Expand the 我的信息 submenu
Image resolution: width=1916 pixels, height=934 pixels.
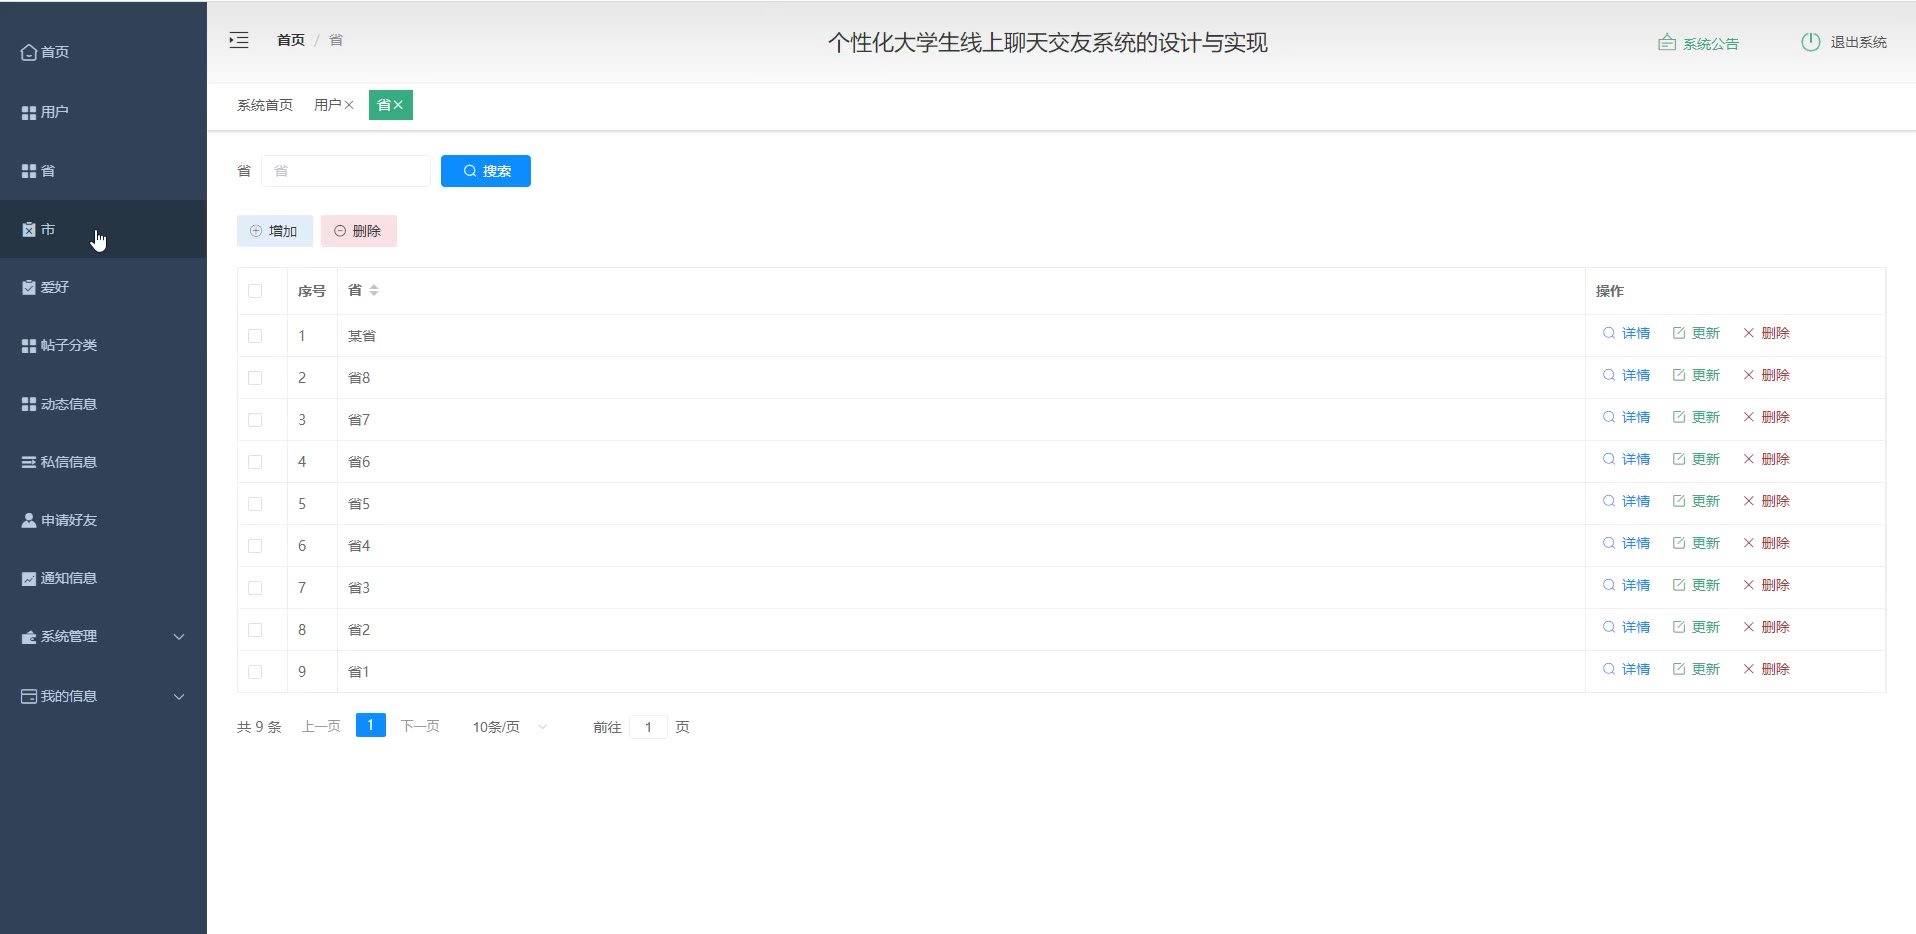(103, 696)
